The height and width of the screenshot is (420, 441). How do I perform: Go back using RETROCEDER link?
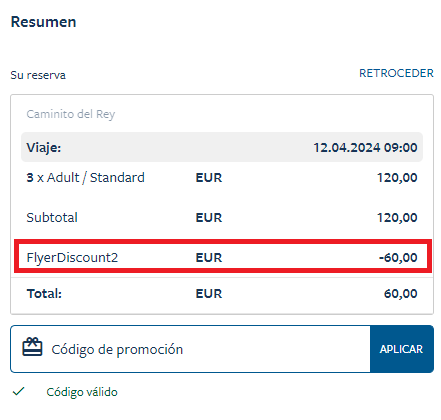tap(396, 73)
